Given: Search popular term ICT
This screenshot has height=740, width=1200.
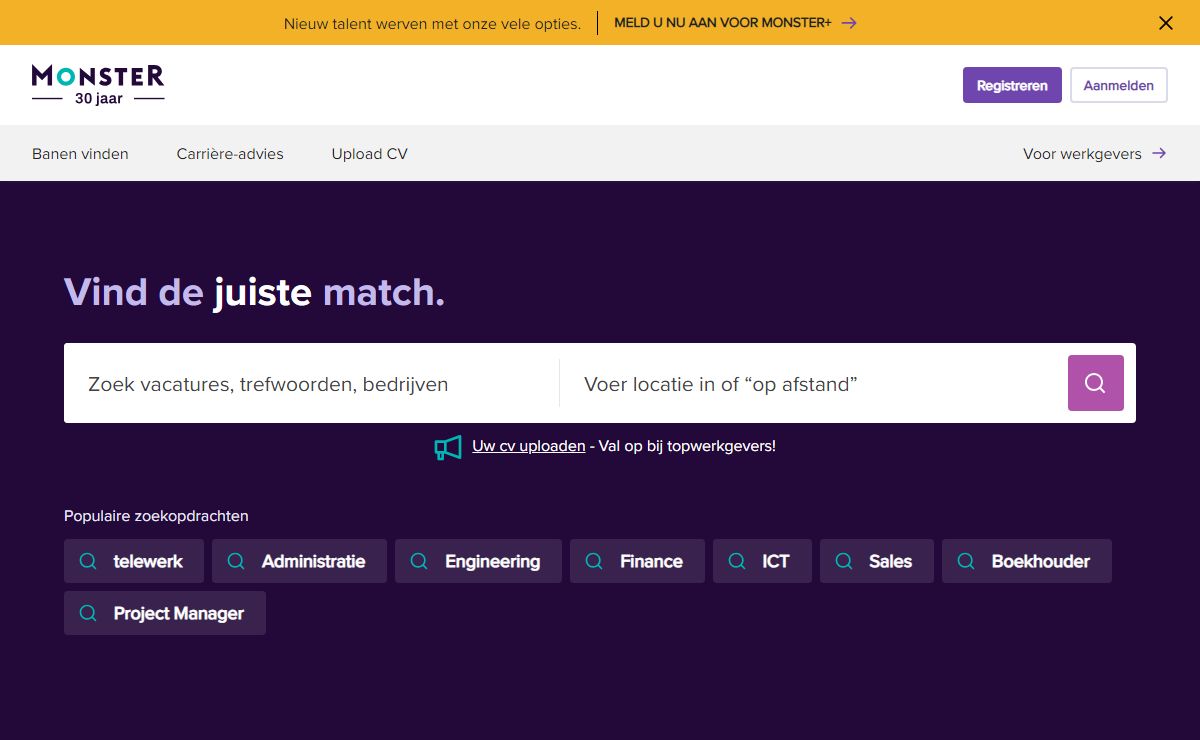Looking at the screenshot, I should click(762, 561).
